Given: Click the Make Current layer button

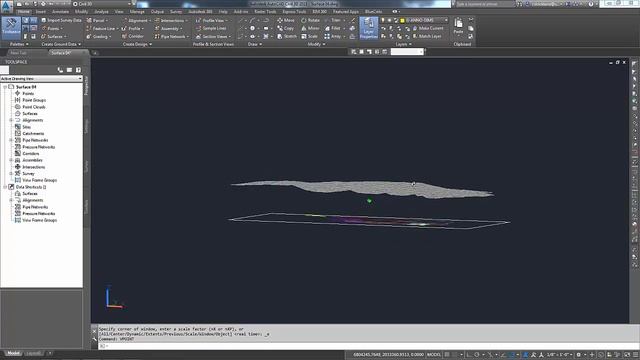Looking at the screenshot, I should 428,28.
